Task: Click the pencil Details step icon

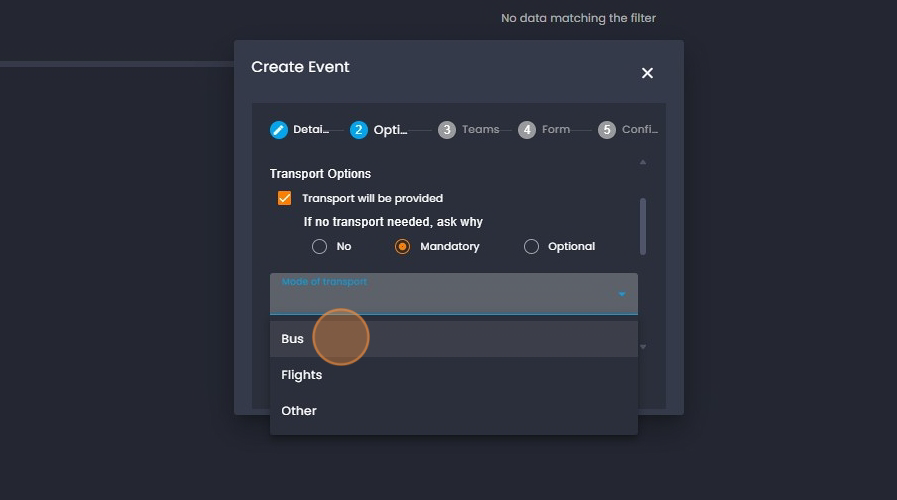Action: 279,130
